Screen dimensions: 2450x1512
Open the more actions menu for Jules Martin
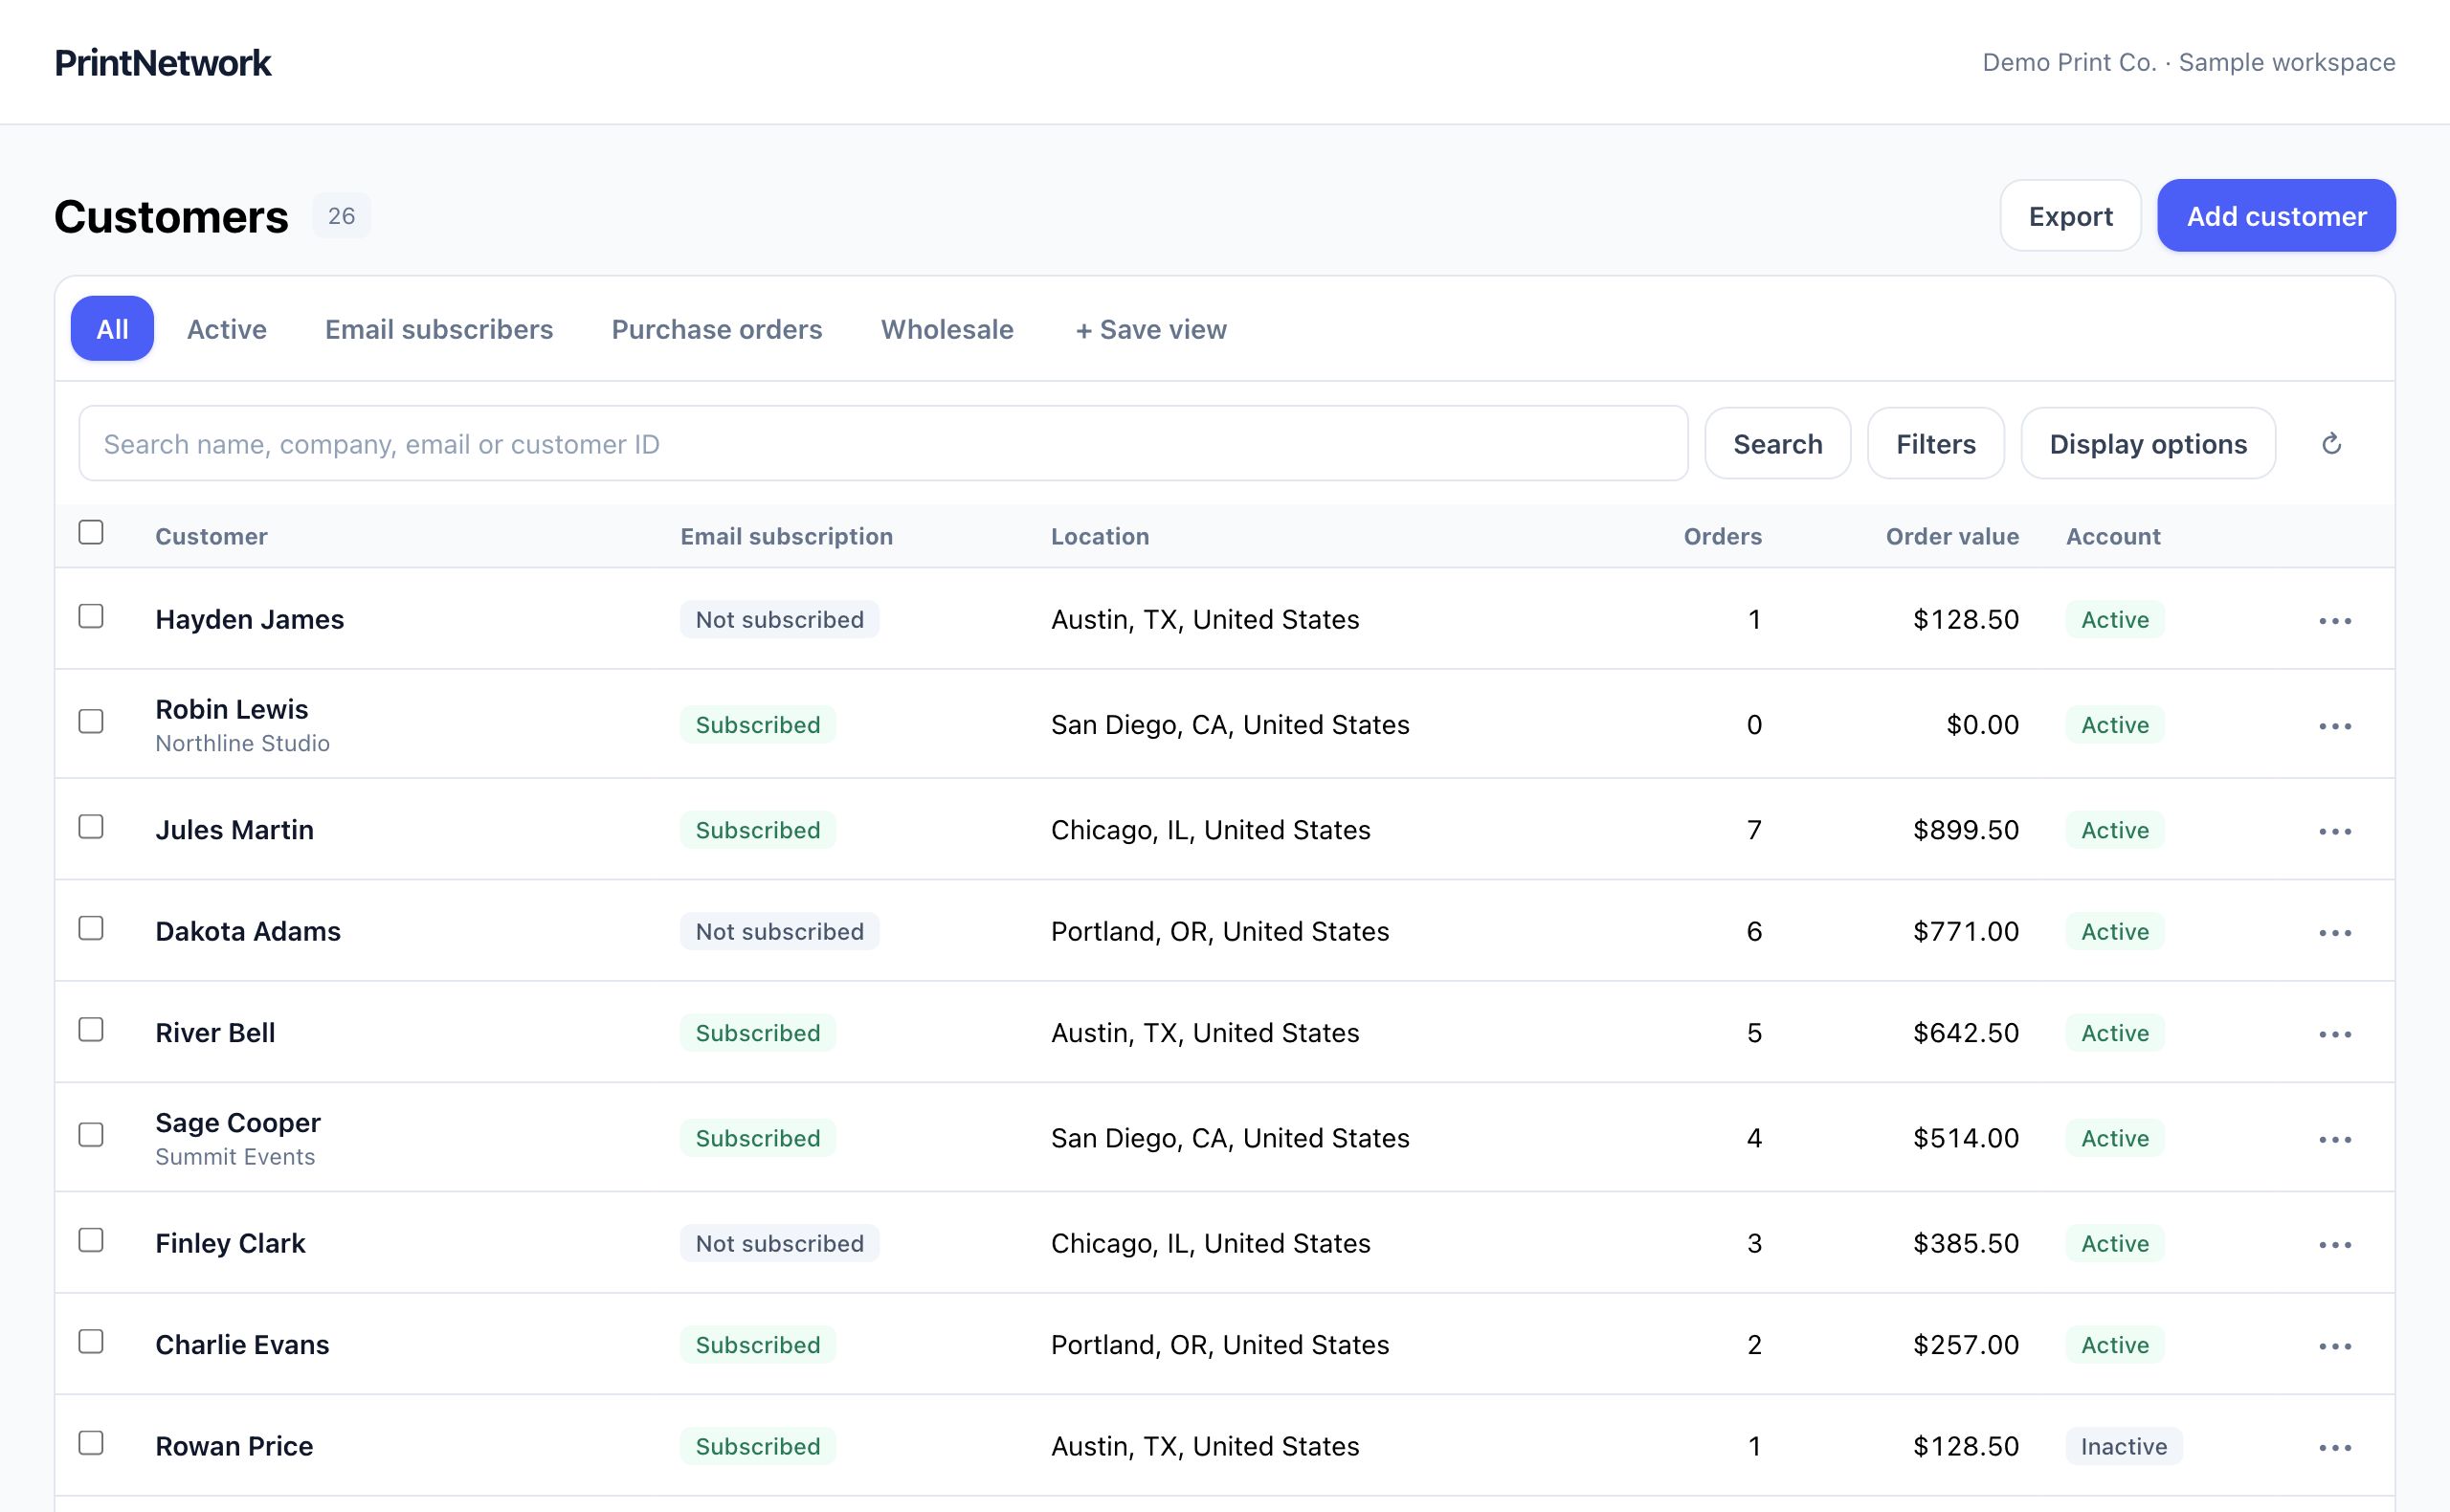(2335, 830)
